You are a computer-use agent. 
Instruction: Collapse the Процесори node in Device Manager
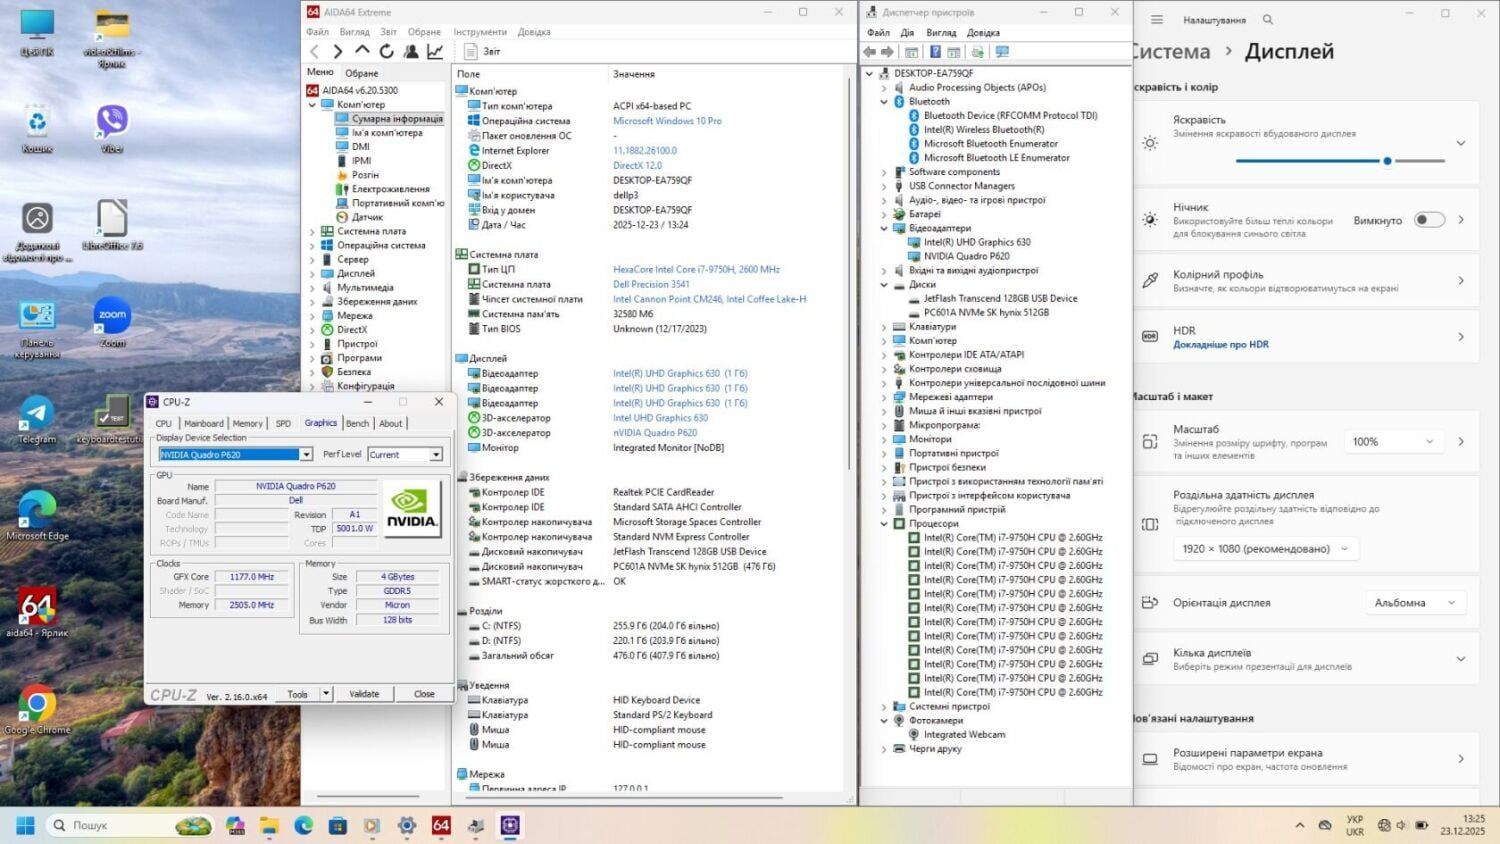(884, 524)
